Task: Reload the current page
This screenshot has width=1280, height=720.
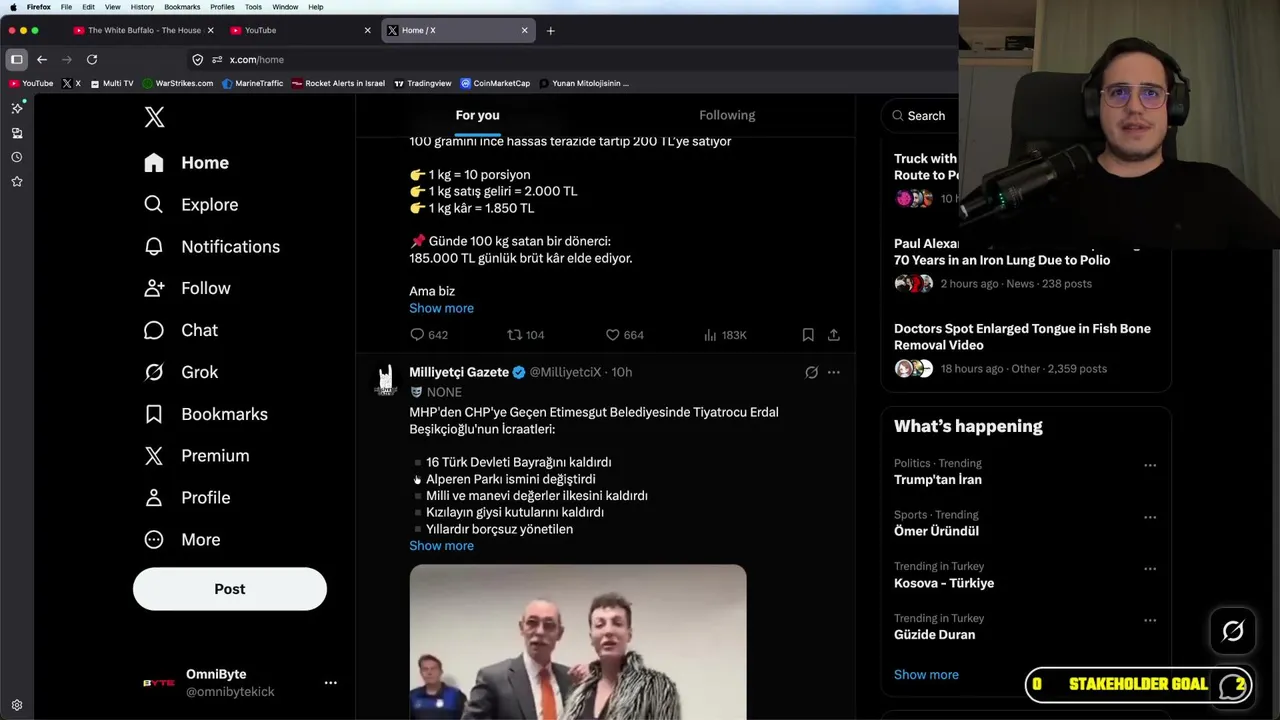Action: coord(92,60)
